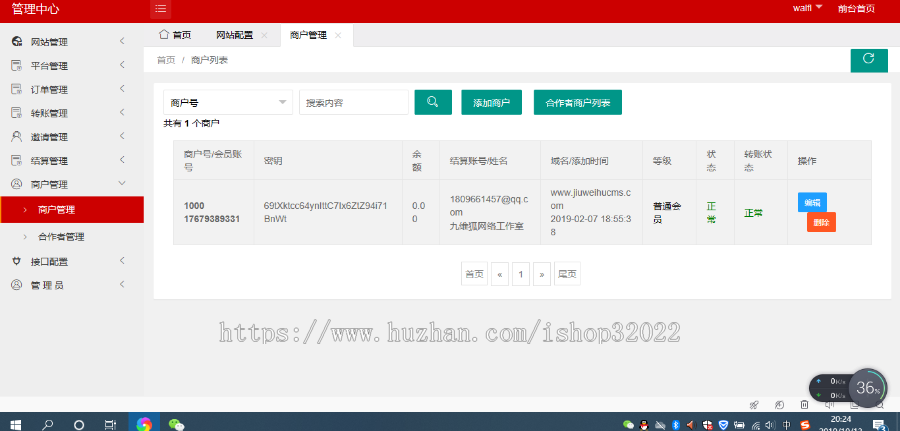Click the green search magnifier button
900x431 pixels.
[433, 102]
